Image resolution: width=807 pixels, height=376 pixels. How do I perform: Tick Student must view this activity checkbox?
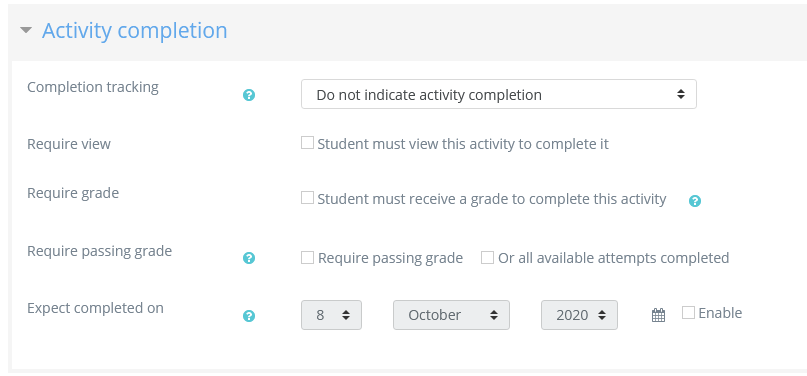307,143
